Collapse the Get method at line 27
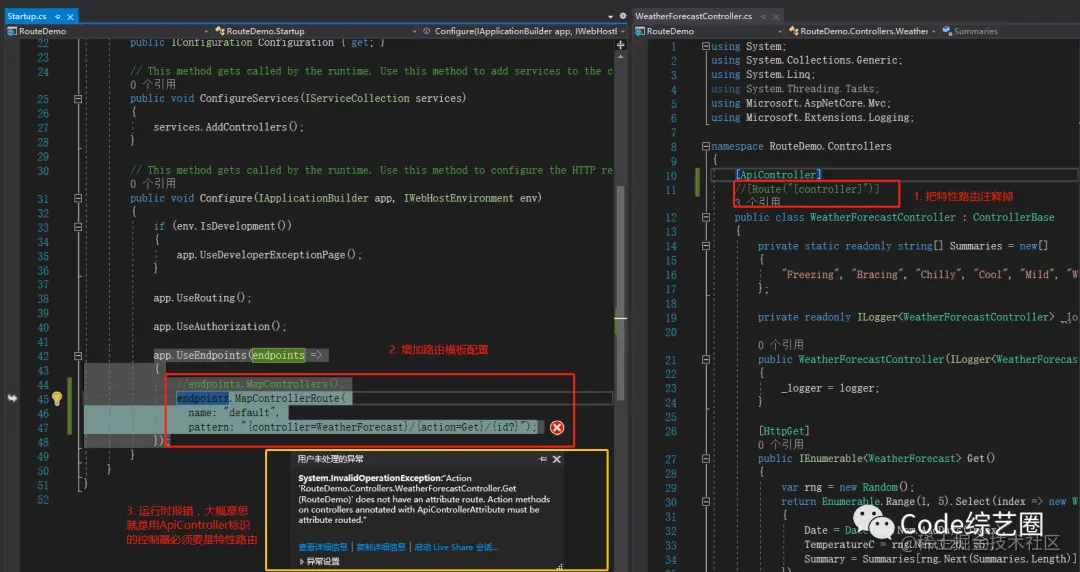The height and width of the screenshot is (572, 1080). click(705, 458)
